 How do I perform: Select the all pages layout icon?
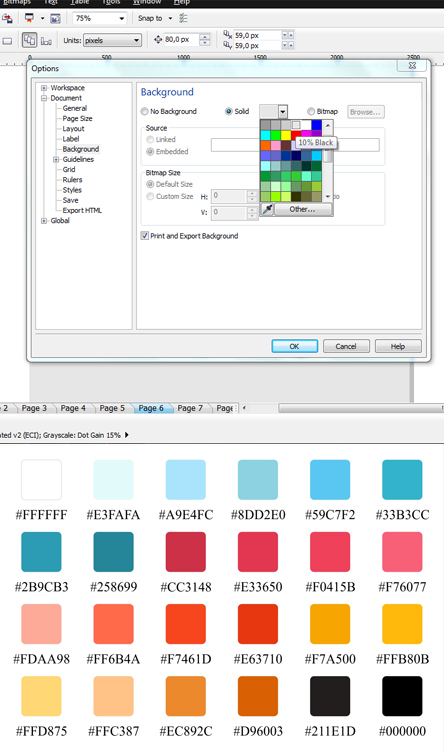point(29,40)
